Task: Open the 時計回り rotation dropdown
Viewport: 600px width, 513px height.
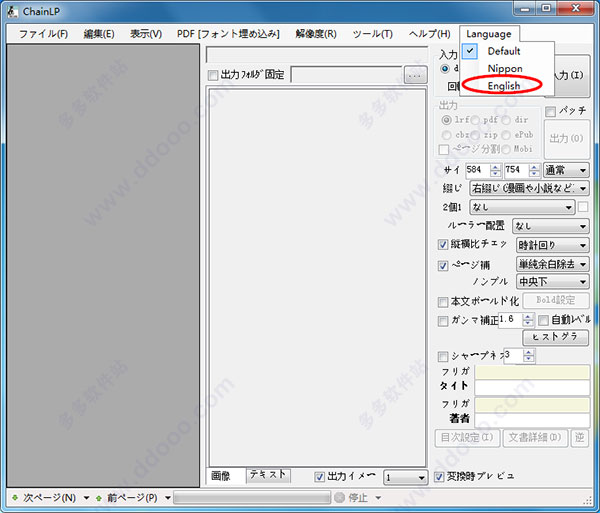Action: tap(553, 245)
